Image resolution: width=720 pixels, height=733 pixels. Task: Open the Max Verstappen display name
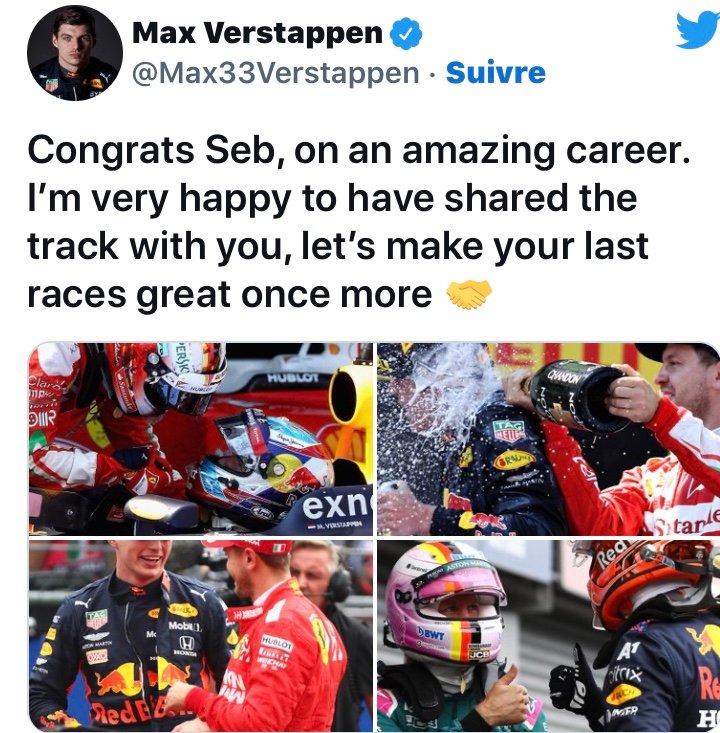pyautogui.click(x=258, y=33)
